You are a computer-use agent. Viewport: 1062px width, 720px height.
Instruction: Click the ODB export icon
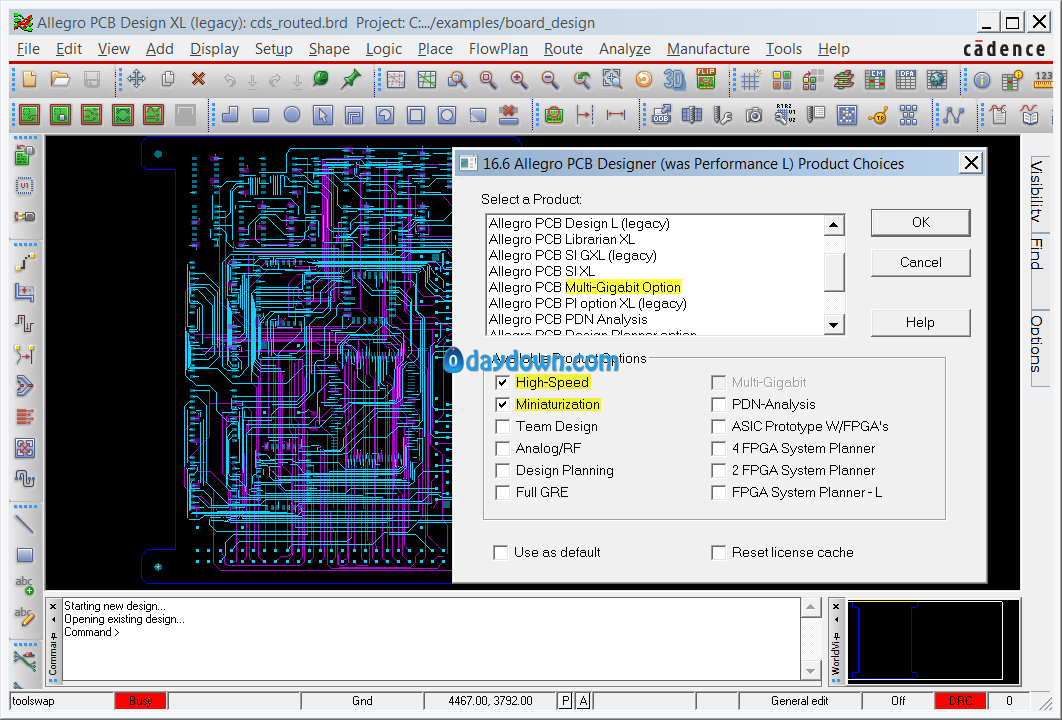[x=661, y=116]
